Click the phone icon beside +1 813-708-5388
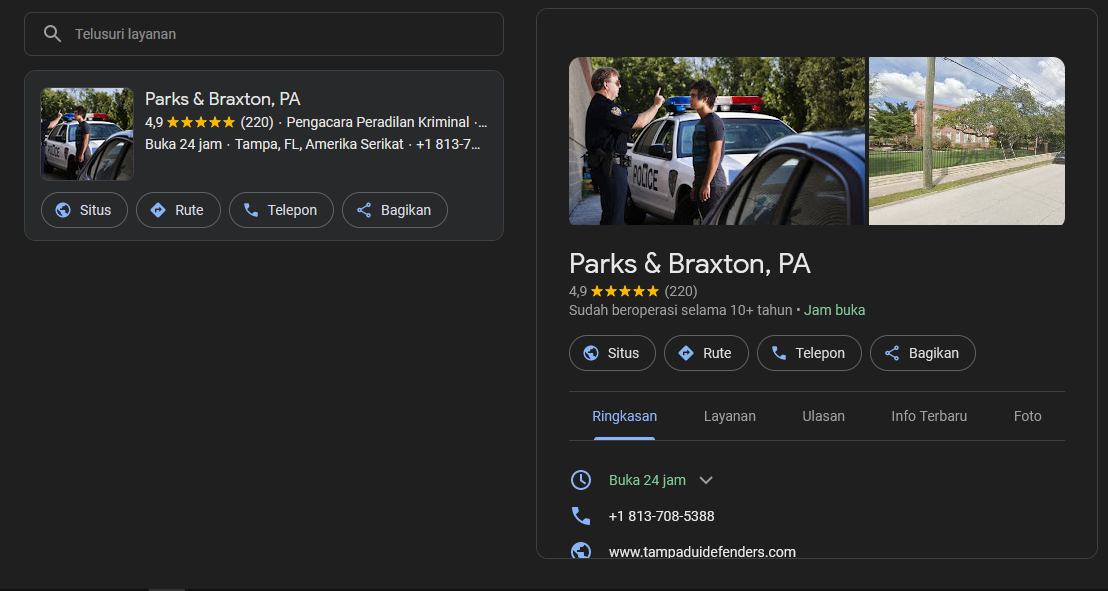This screenshot has height=591, width=1108. 581,516
